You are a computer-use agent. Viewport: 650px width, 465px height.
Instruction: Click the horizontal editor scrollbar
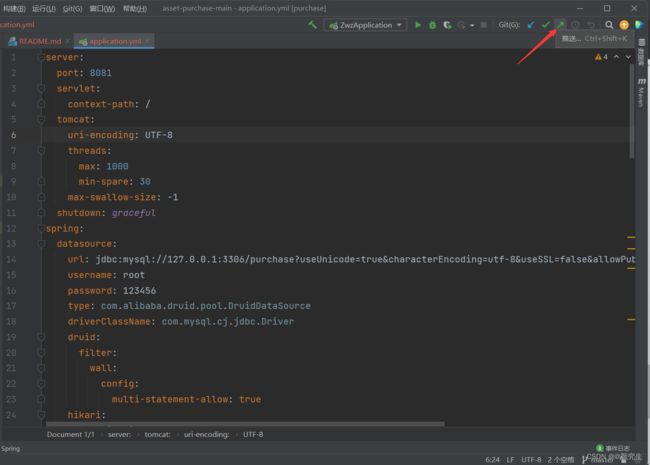tap(245, 424)
